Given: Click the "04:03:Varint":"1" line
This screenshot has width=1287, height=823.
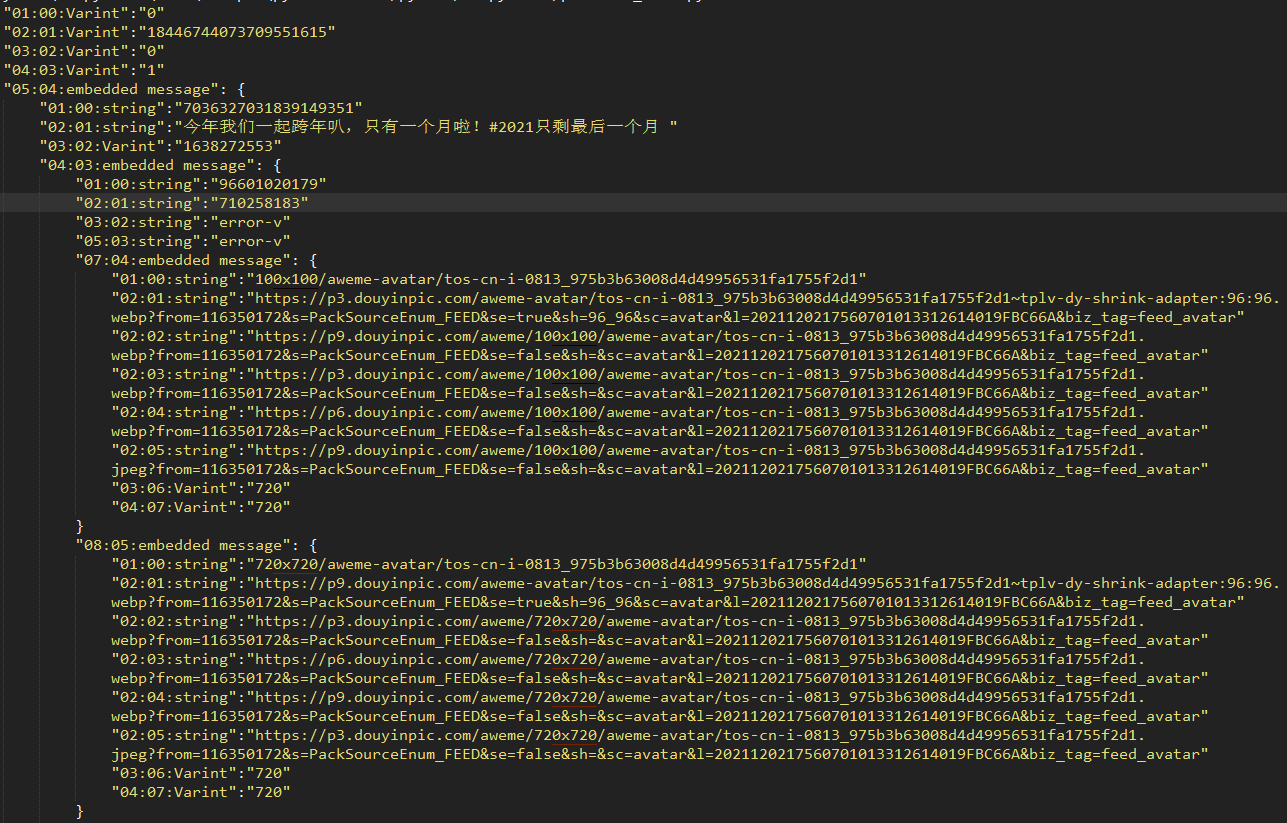Looking at the screenshot, I should [x=83, y=70].
